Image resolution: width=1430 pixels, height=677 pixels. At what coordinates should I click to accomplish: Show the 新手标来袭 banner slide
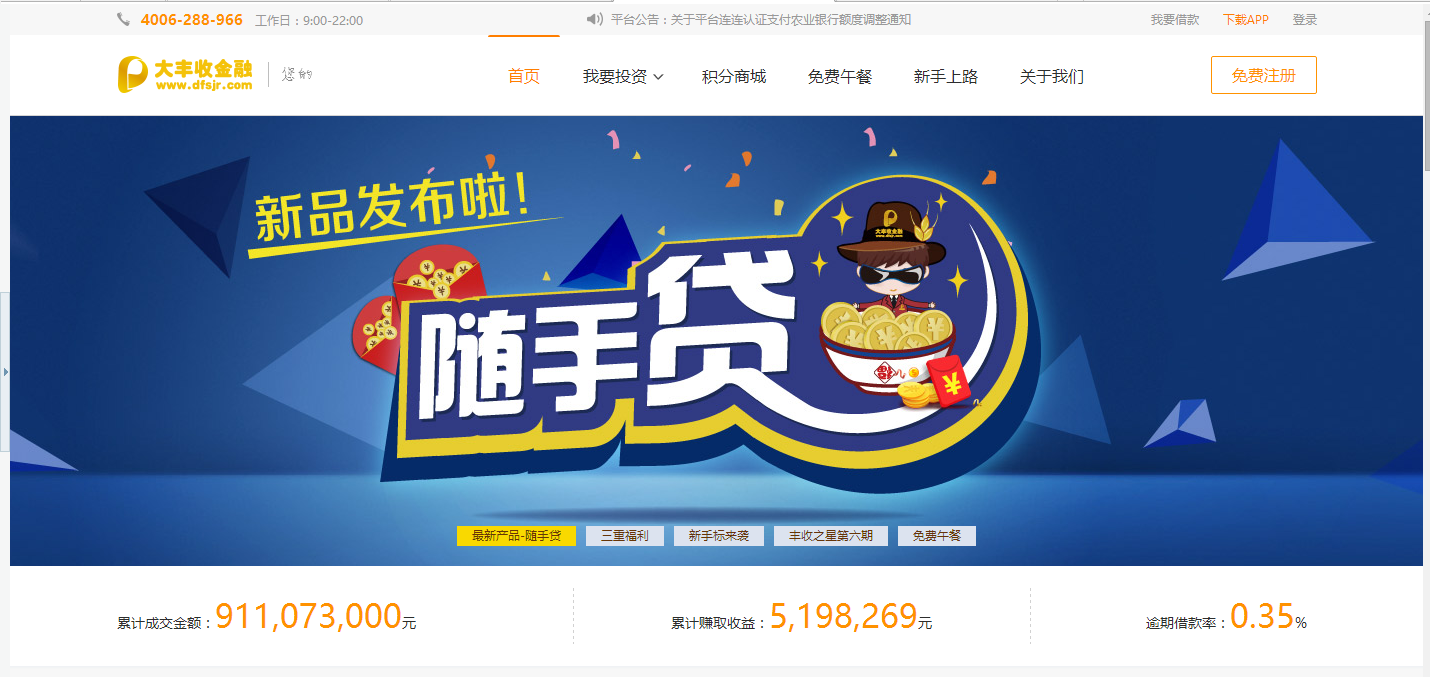coord(718,536)
